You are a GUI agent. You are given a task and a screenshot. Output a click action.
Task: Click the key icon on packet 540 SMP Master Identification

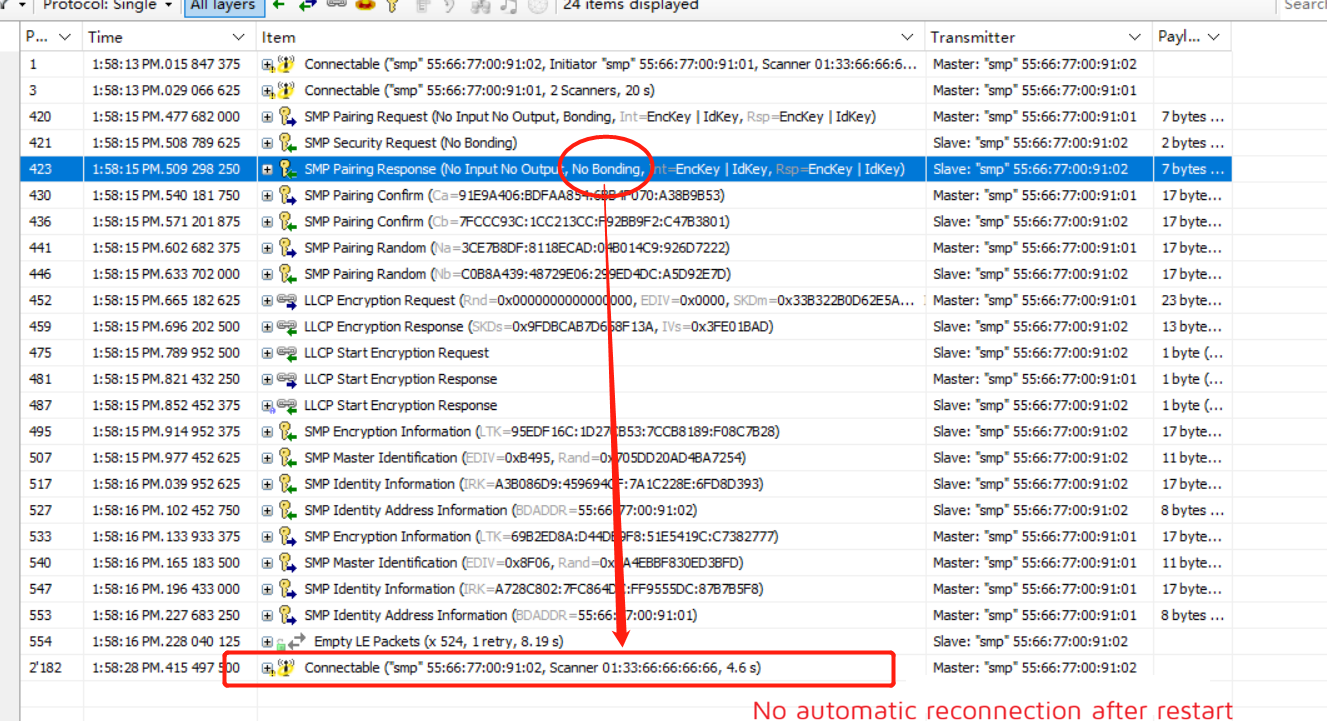pyautogui.click(x=287, y=563)
